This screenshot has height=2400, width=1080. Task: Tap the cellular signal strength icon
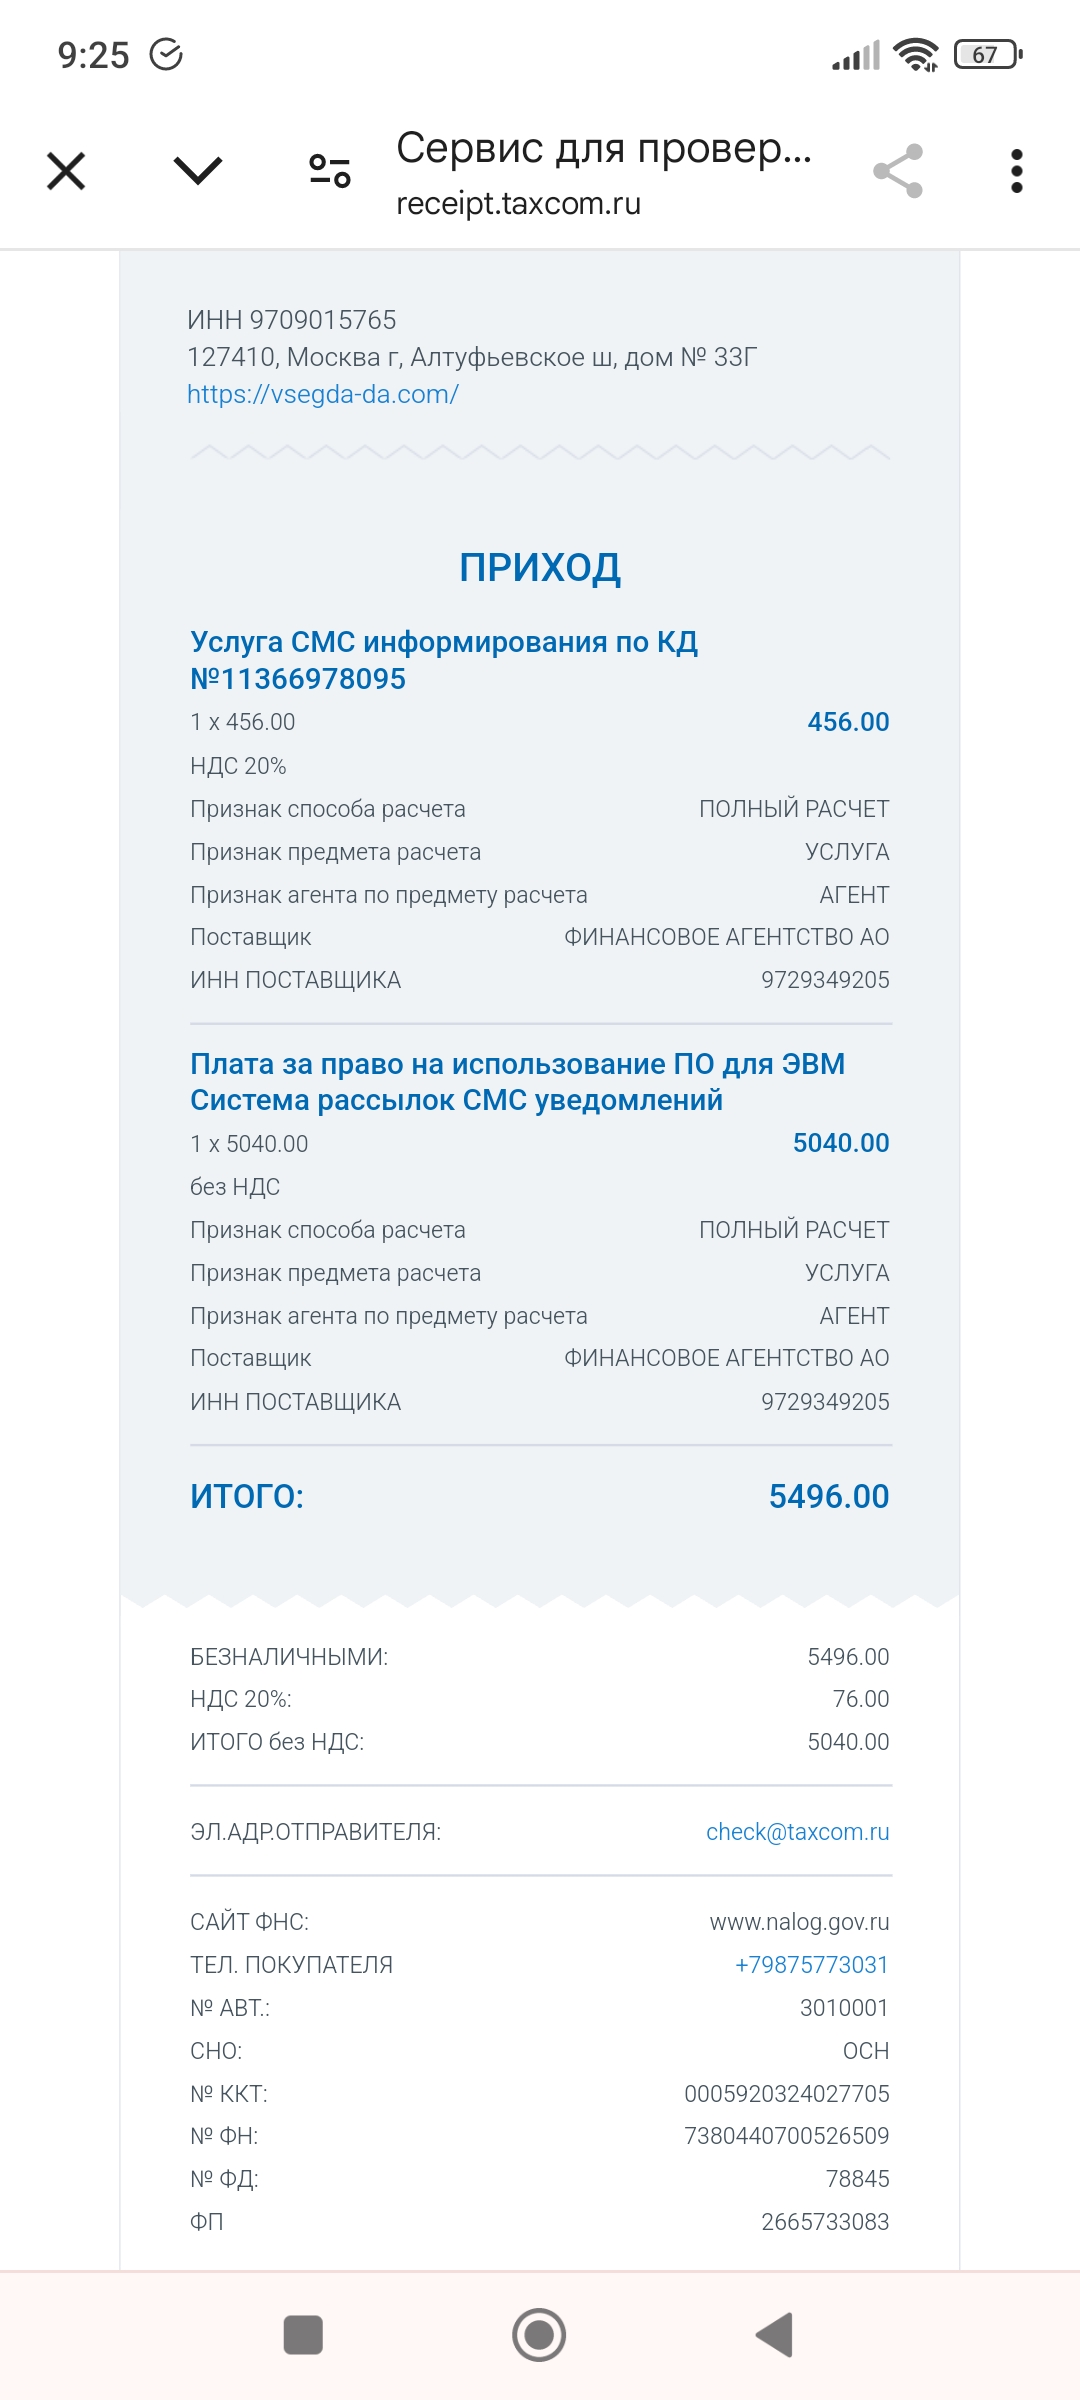[x=856, y=56]
